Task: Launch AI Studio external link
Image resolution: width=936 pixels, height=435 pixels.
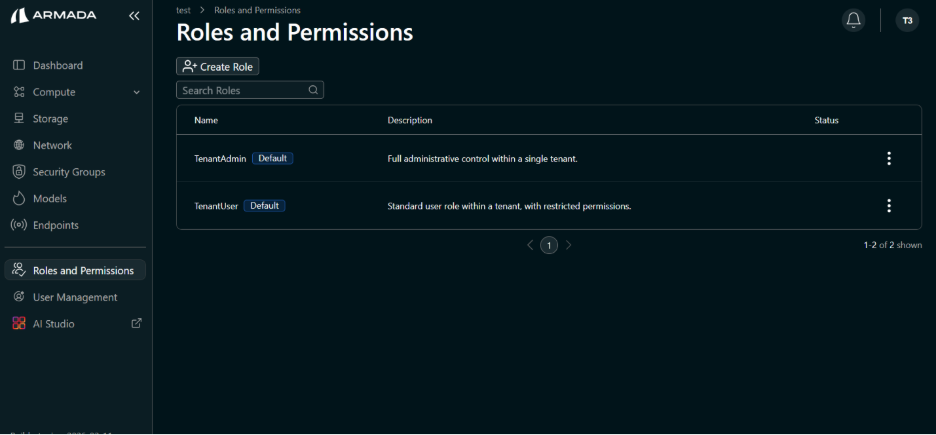Action: pyautogui.click(x=137, y=323)
